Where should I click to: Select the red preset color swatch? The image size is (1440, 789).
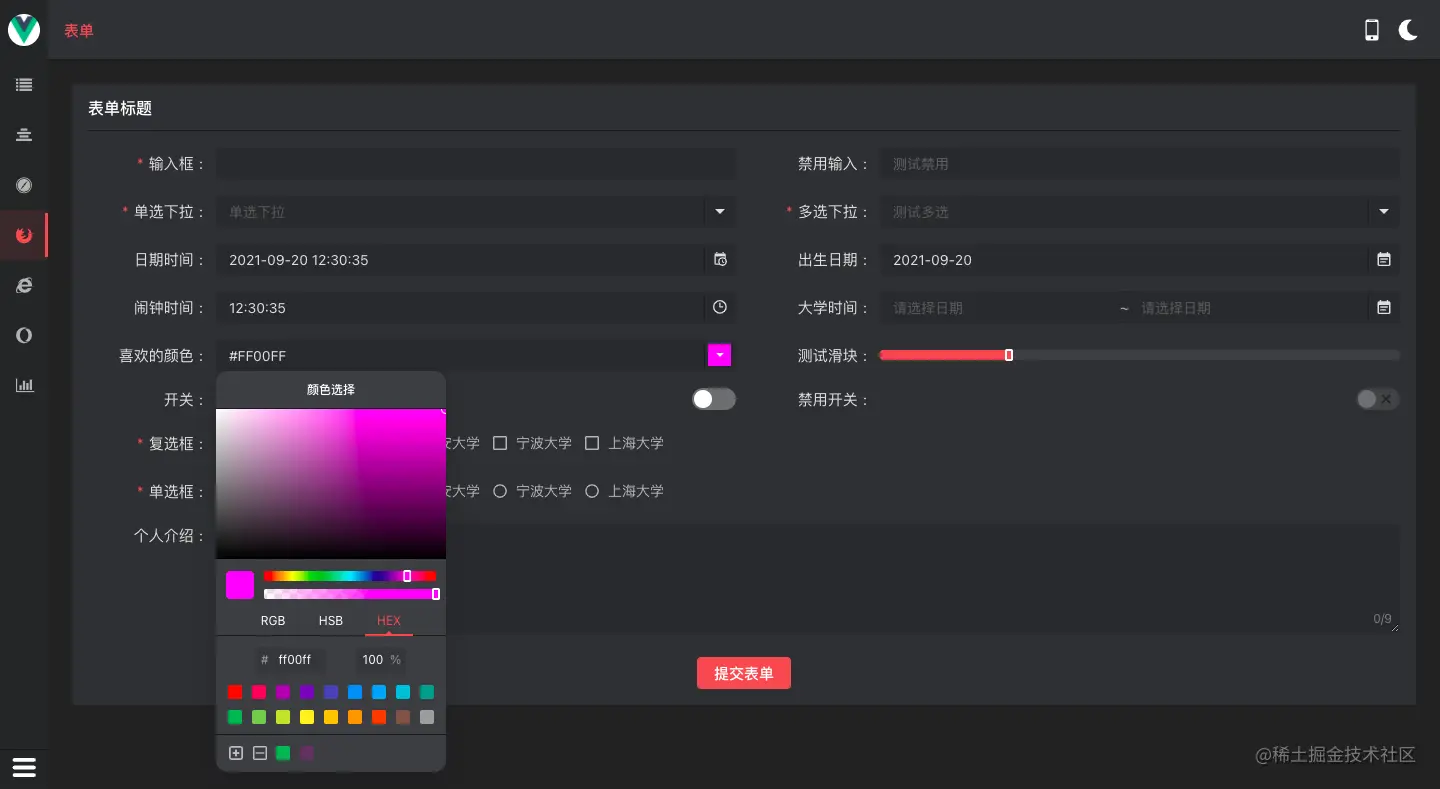[235, 692]
